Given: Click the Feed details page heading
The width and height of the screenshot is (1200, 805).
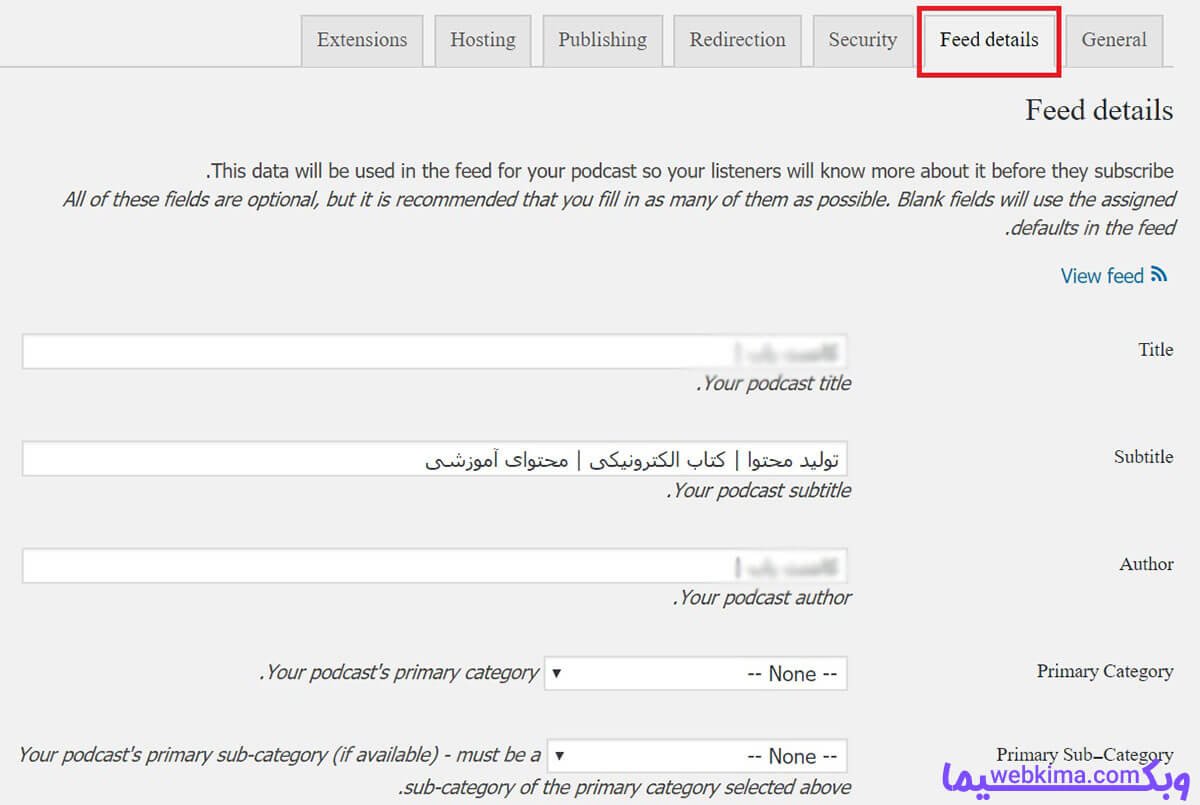Looking at the screenshot, I should (x=1099, y=110).
